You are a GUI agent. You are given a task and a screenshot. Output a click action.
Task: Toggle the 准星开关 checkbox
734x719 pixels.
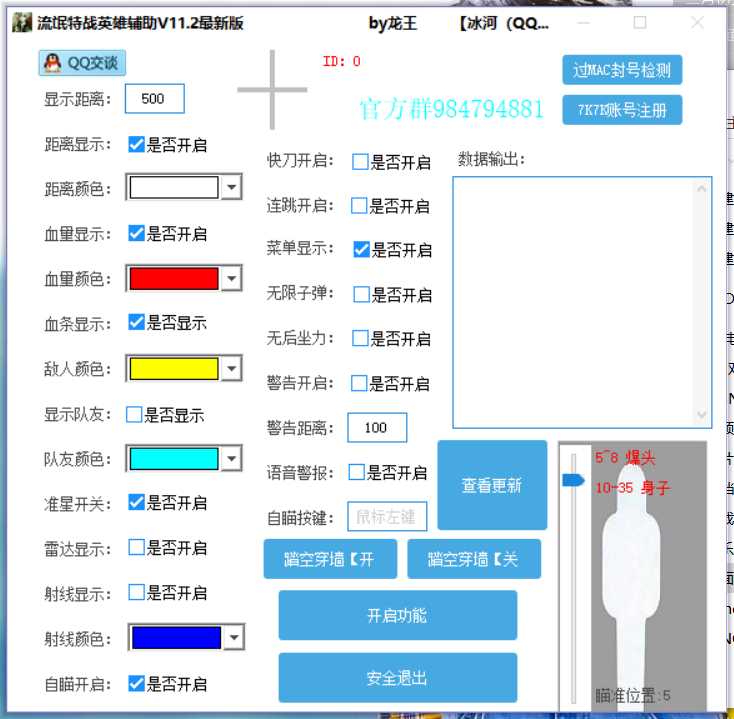[136, 502]
